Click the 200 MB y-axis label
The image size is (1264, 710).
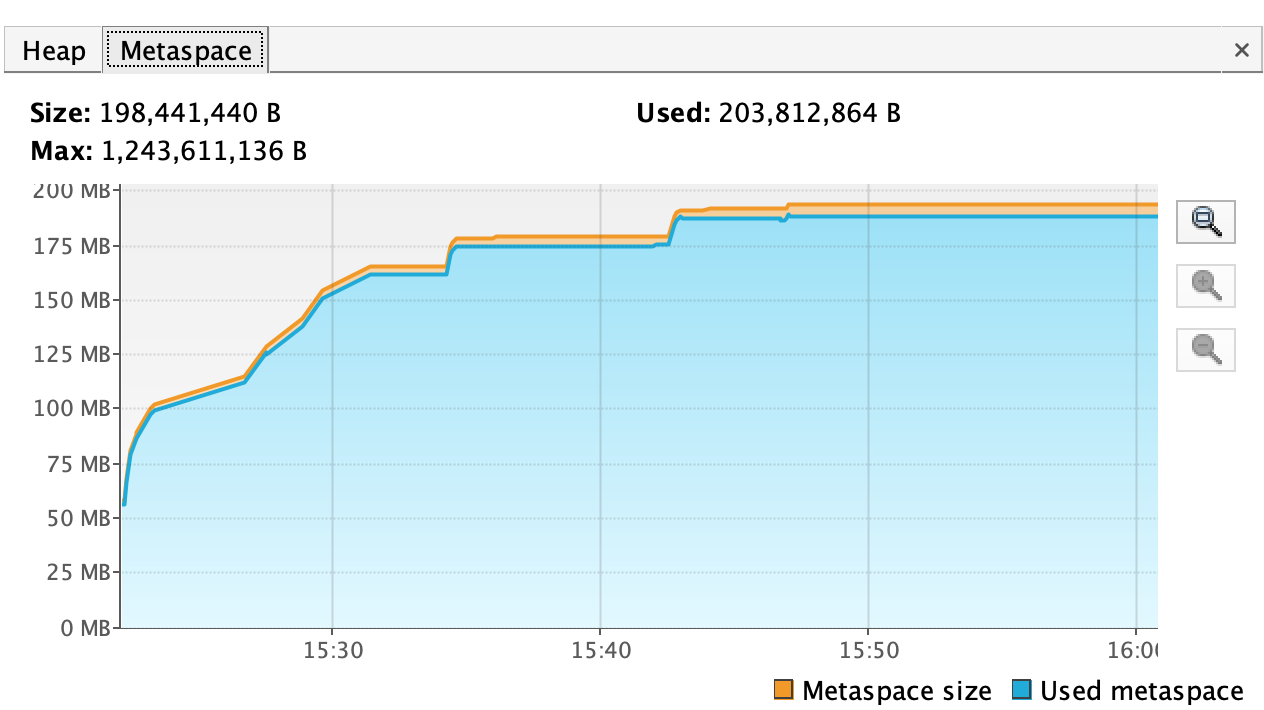pyautogui.click(x=72, y=190)
